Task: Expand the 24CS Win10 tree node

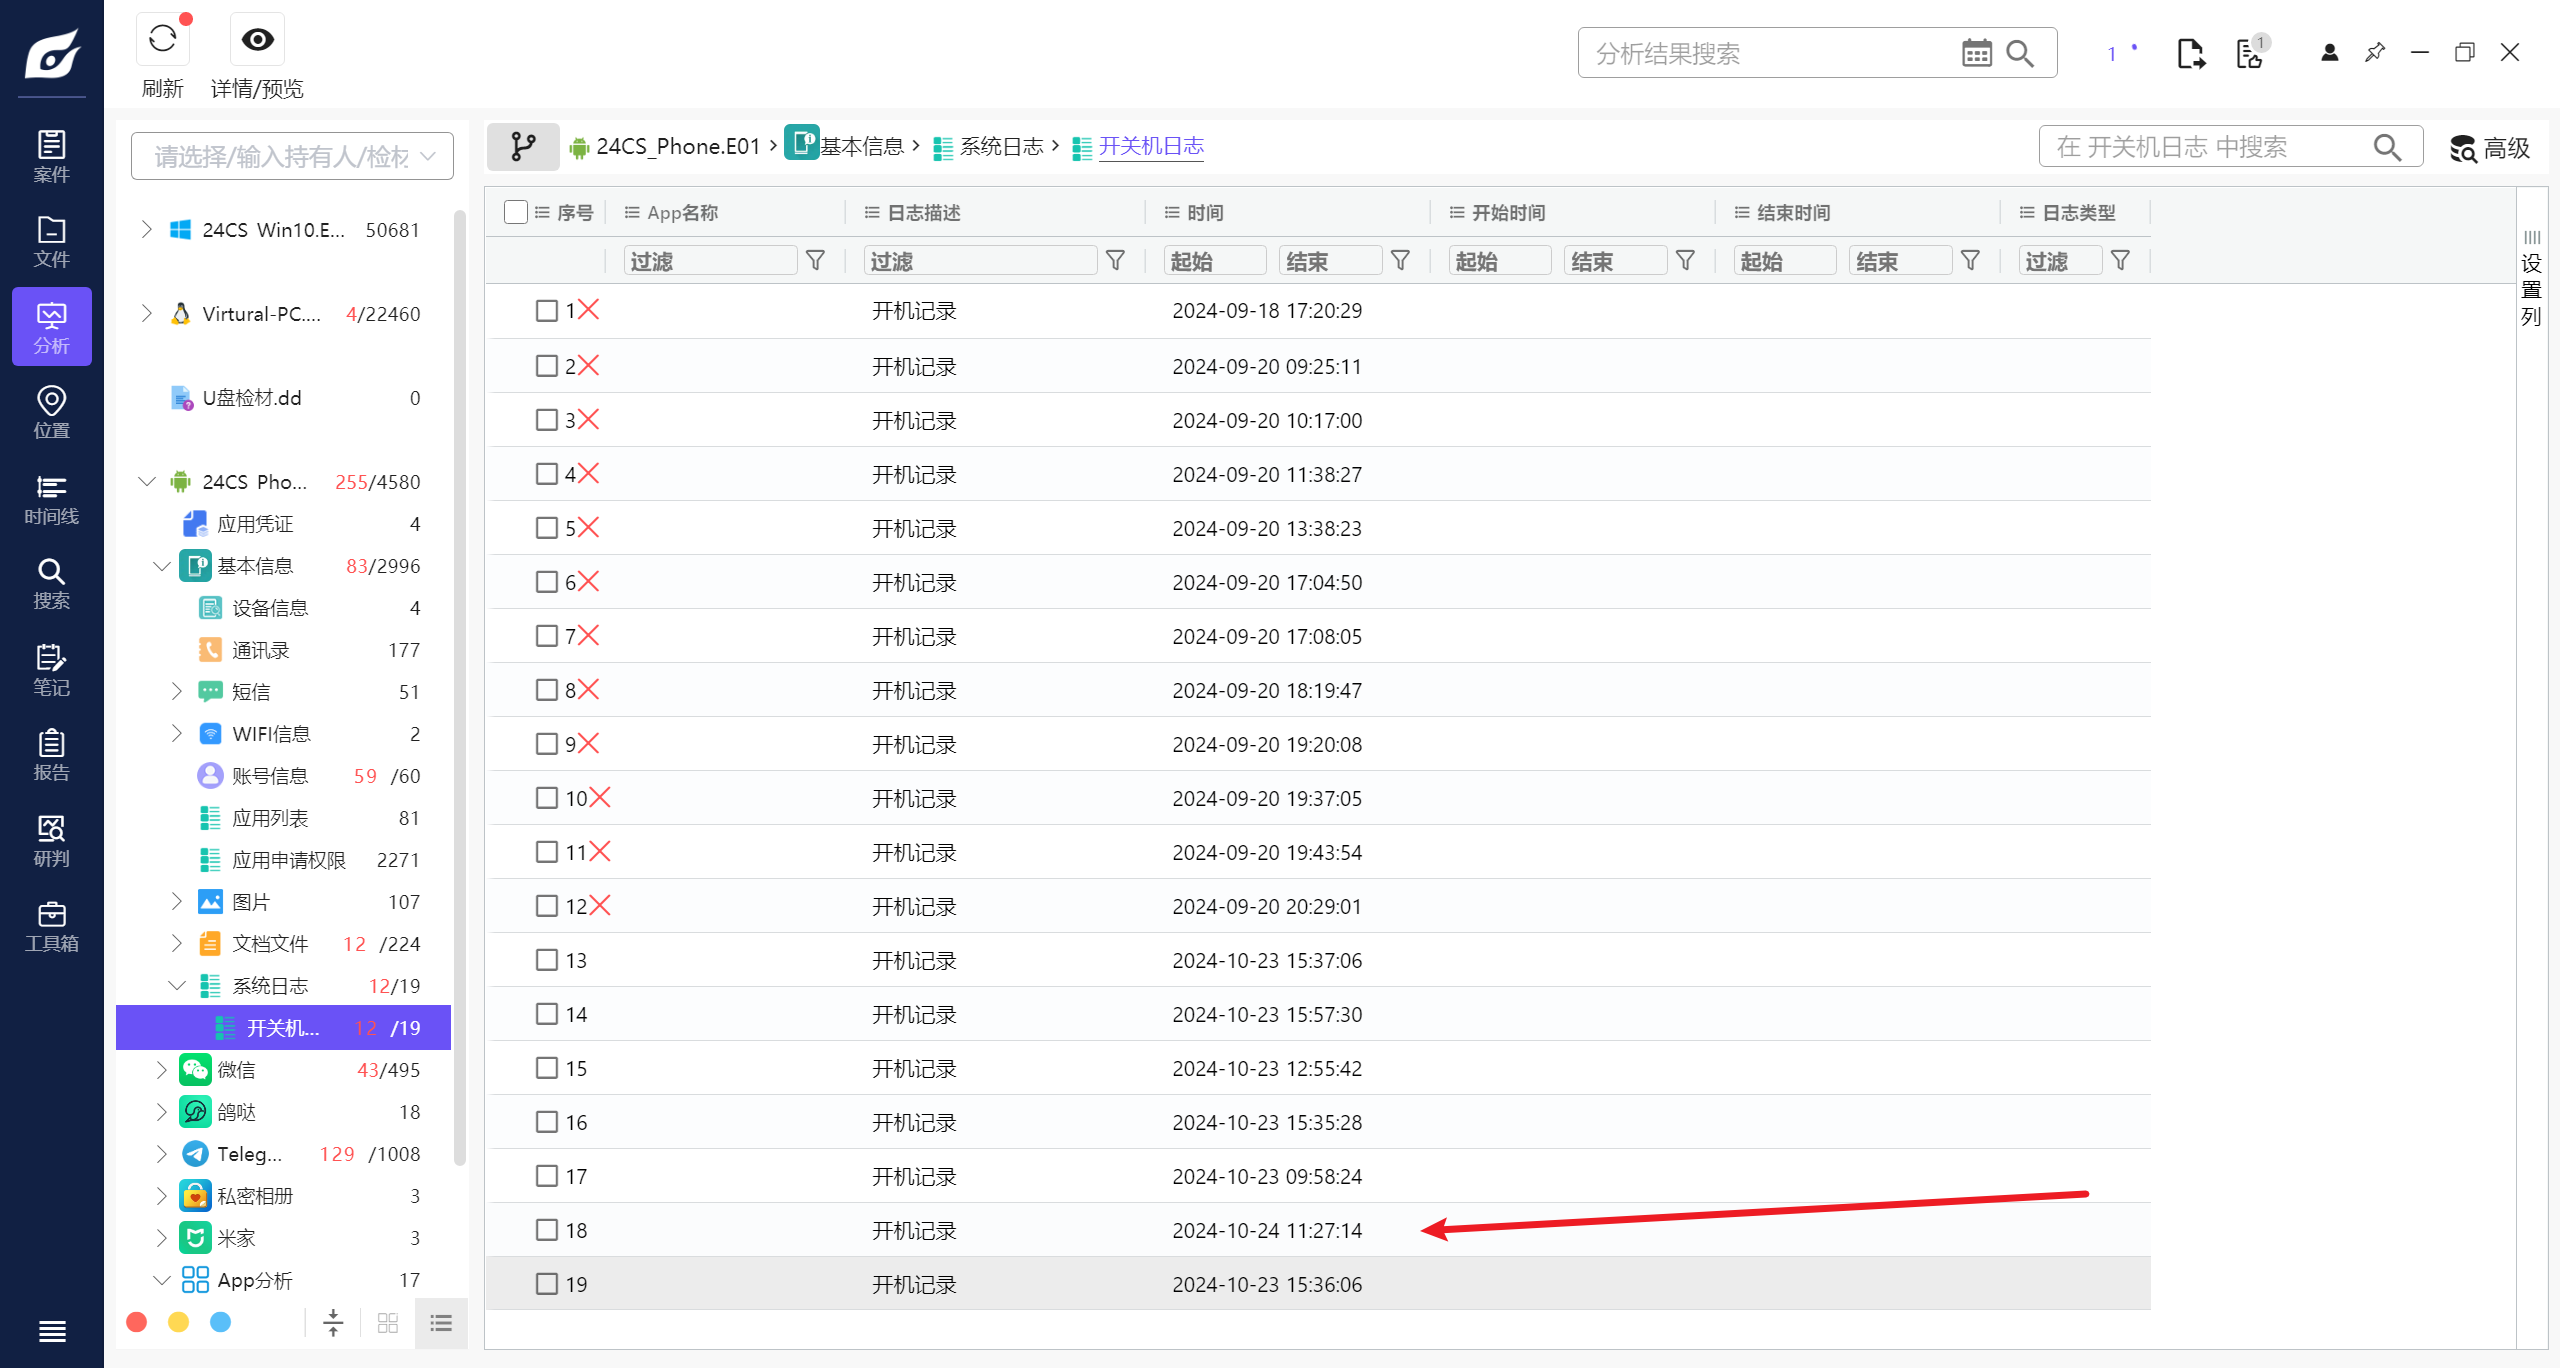Action: click(x=147, y=230)
